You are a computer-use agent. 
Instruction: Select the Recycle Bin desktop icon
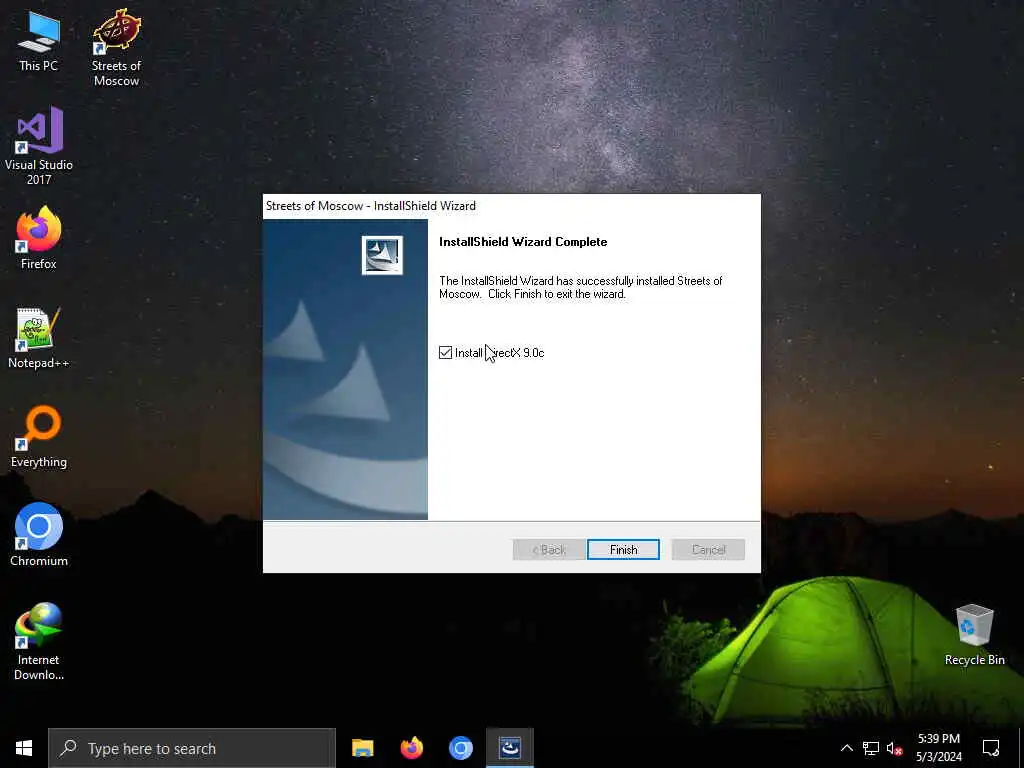[974, 635]
